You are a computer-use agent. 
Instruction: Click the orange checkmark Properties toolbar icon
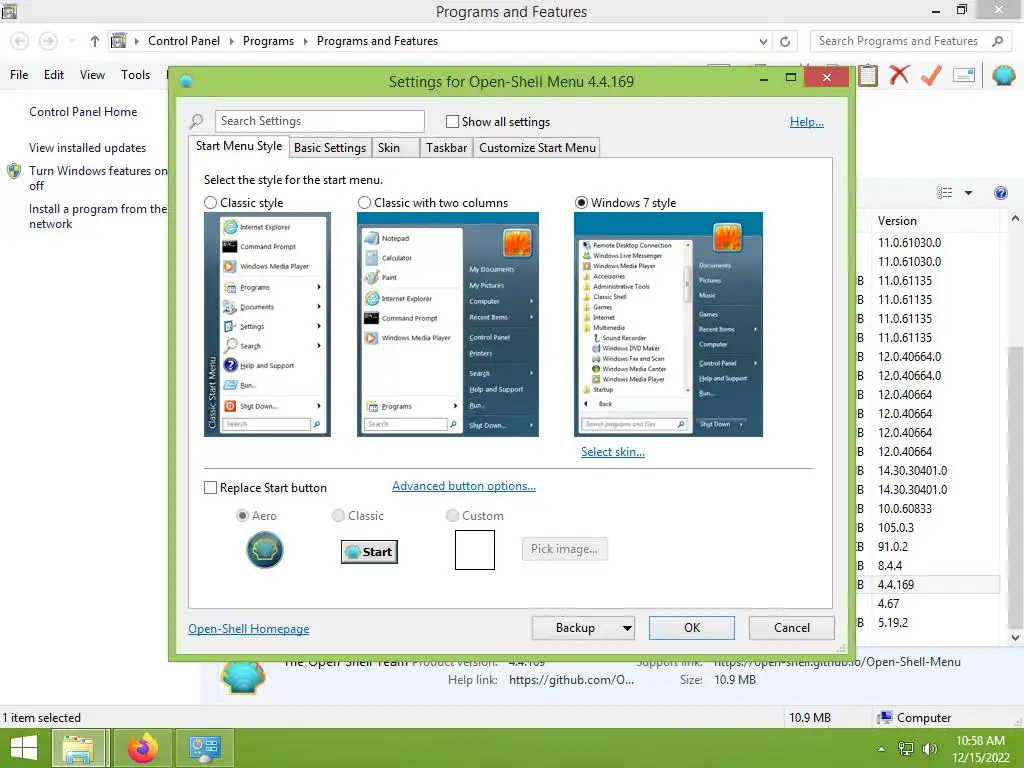(931, 75)
